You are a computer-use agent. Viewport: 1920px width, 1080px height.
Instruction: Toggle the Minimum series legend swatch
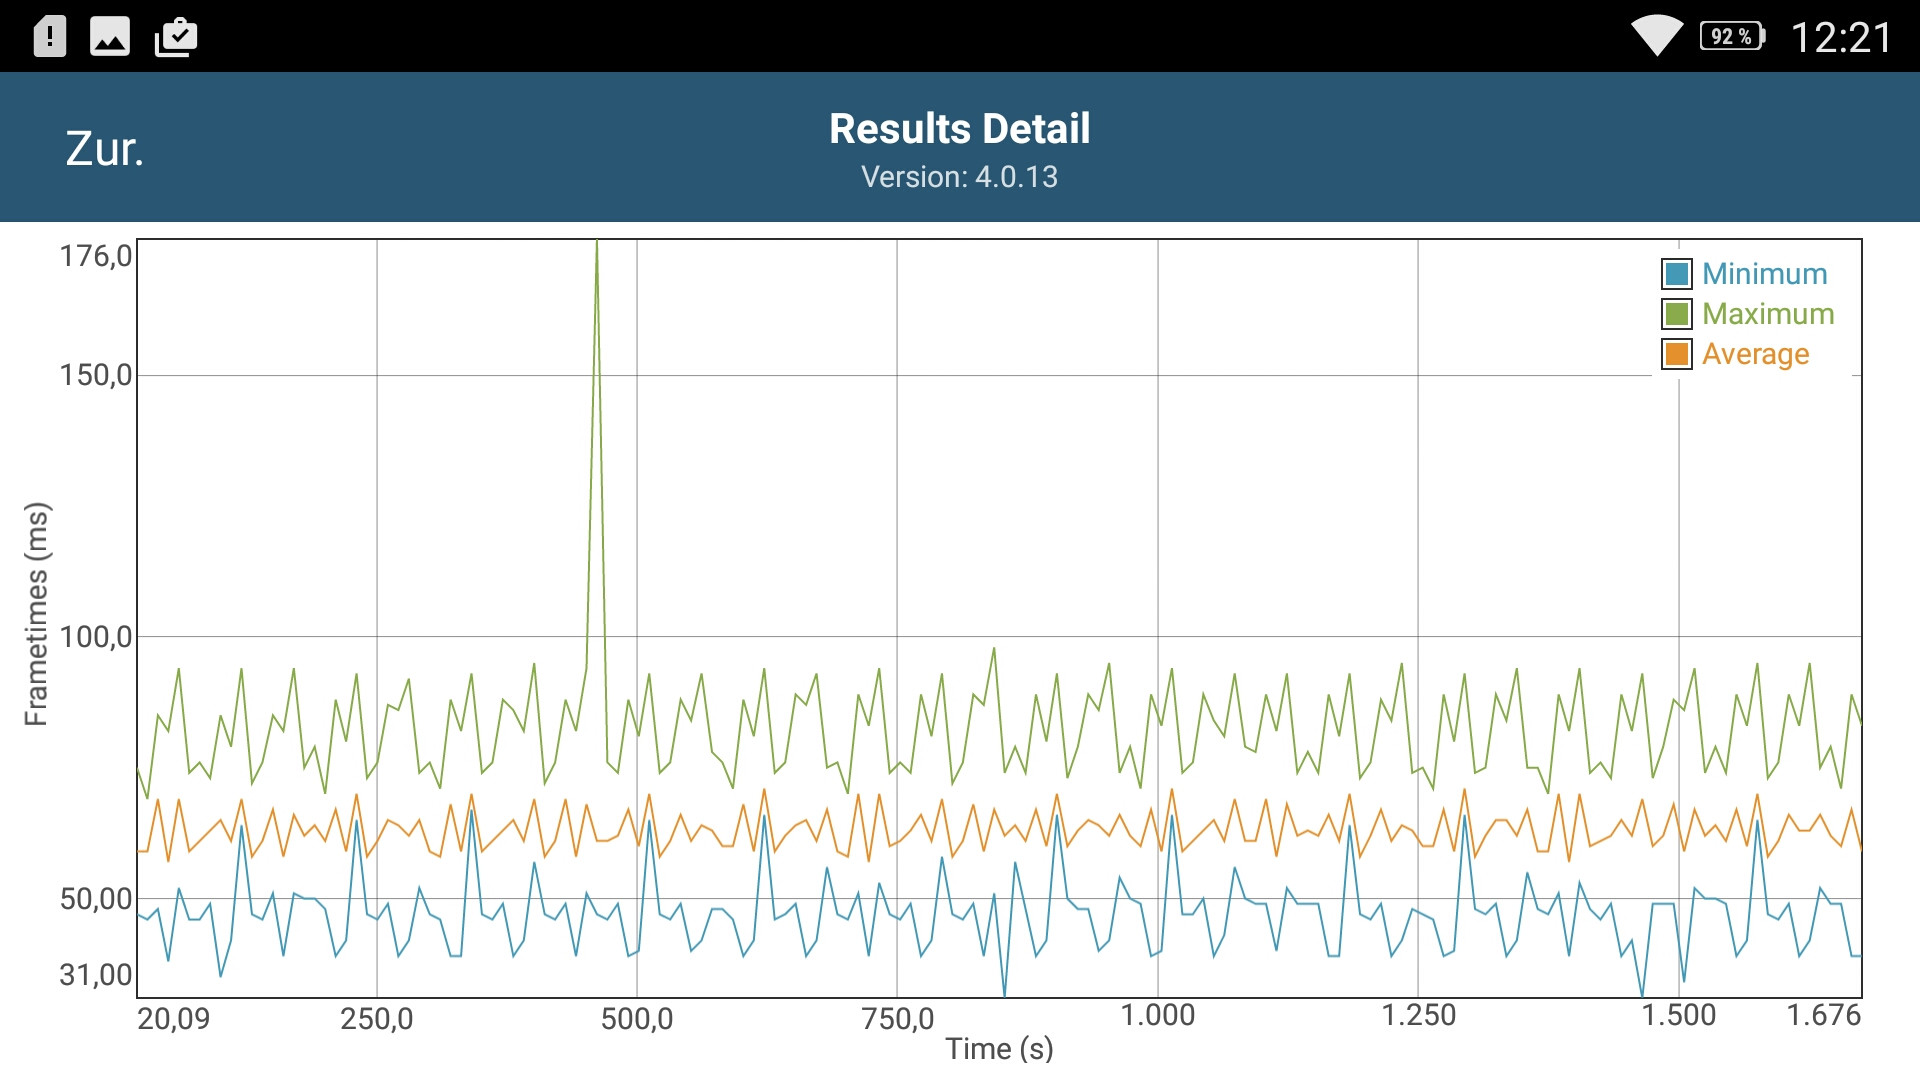(x=1677, y=274)
